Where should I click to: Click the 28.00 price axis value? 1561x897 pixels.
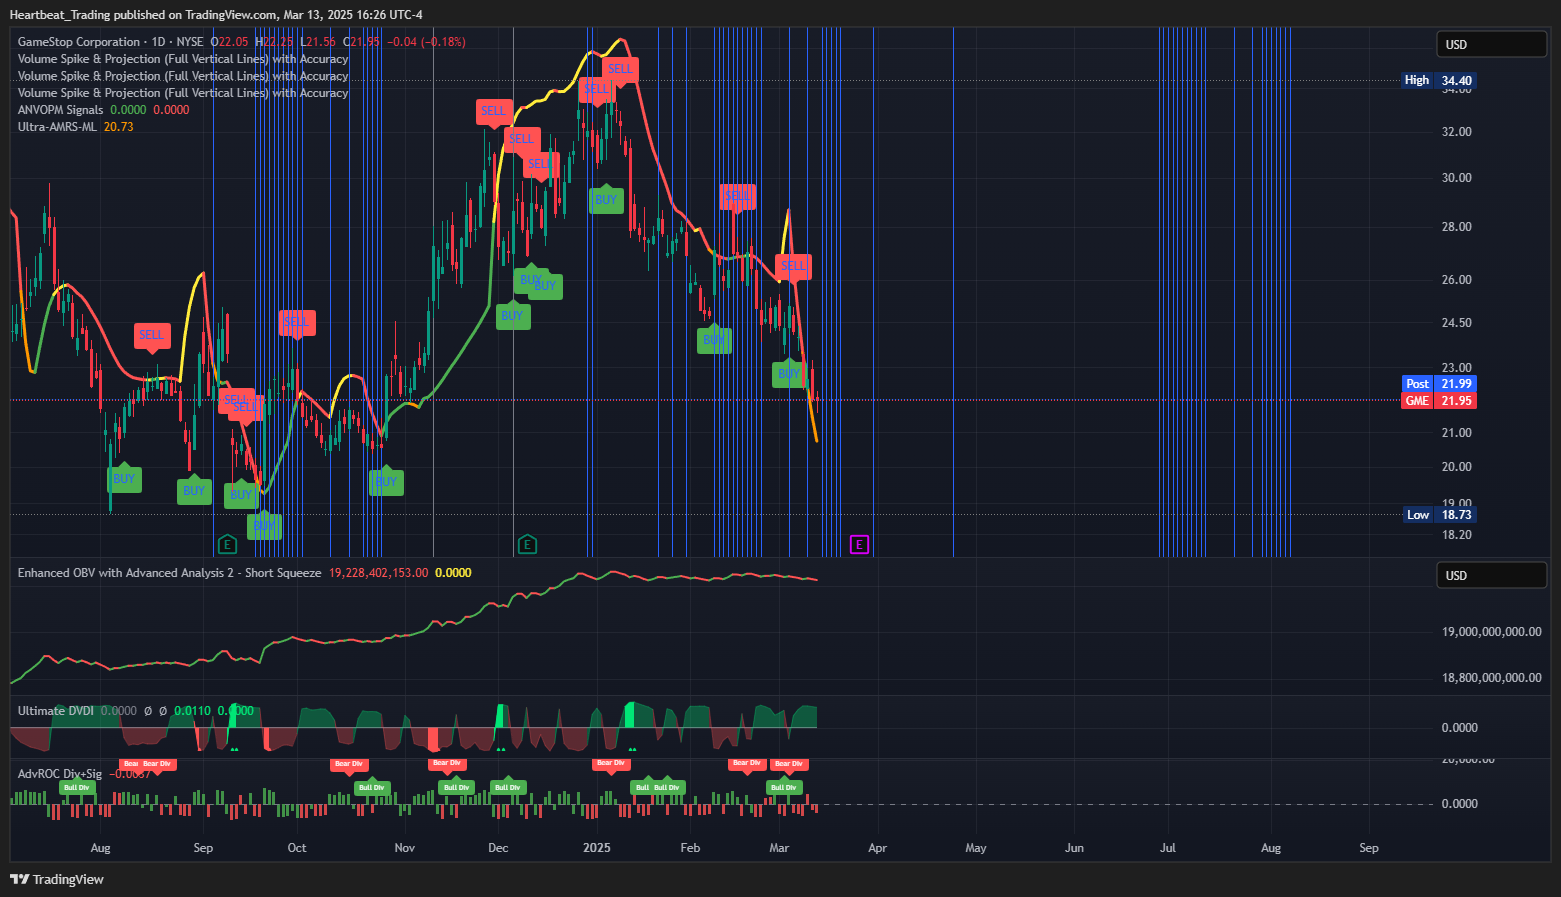pos(1456,227)
